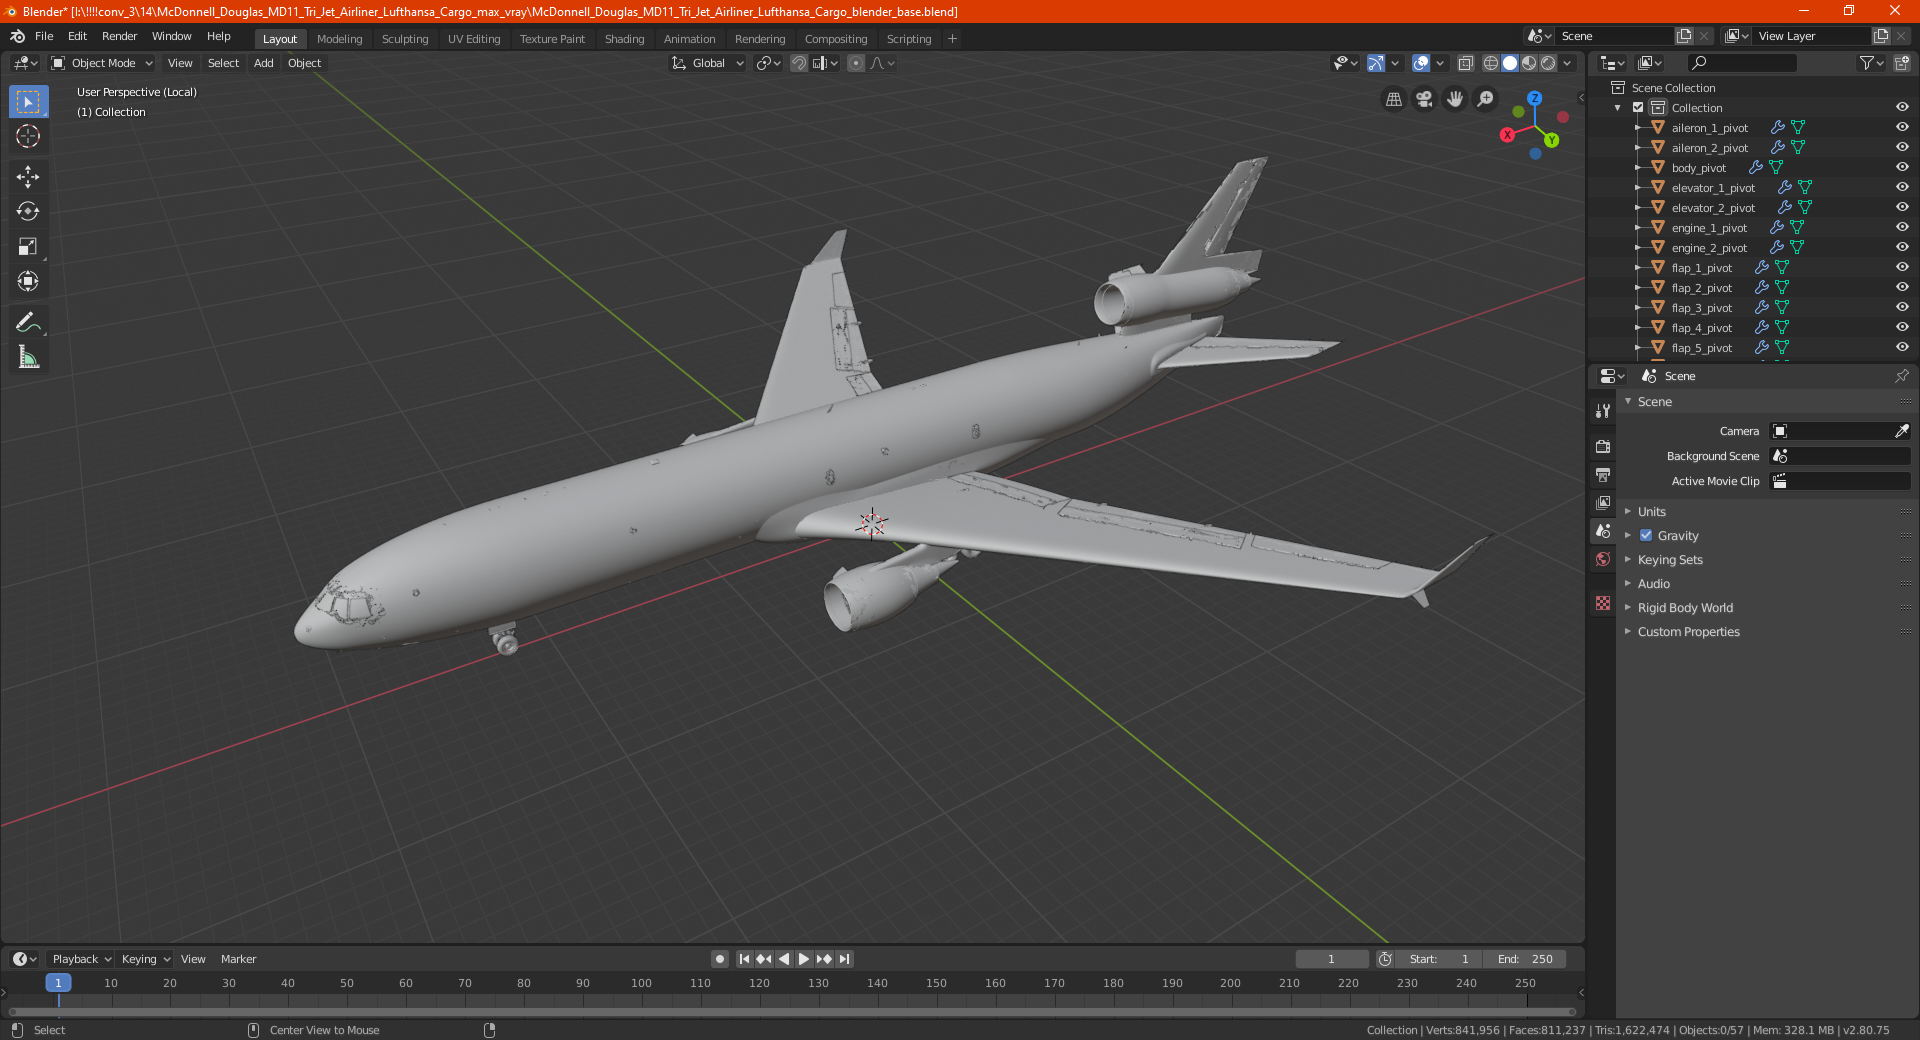Viewport: 1920px width, 1040px height.
Task: Select the Annotate tool
Action: (x=28, y=322)
